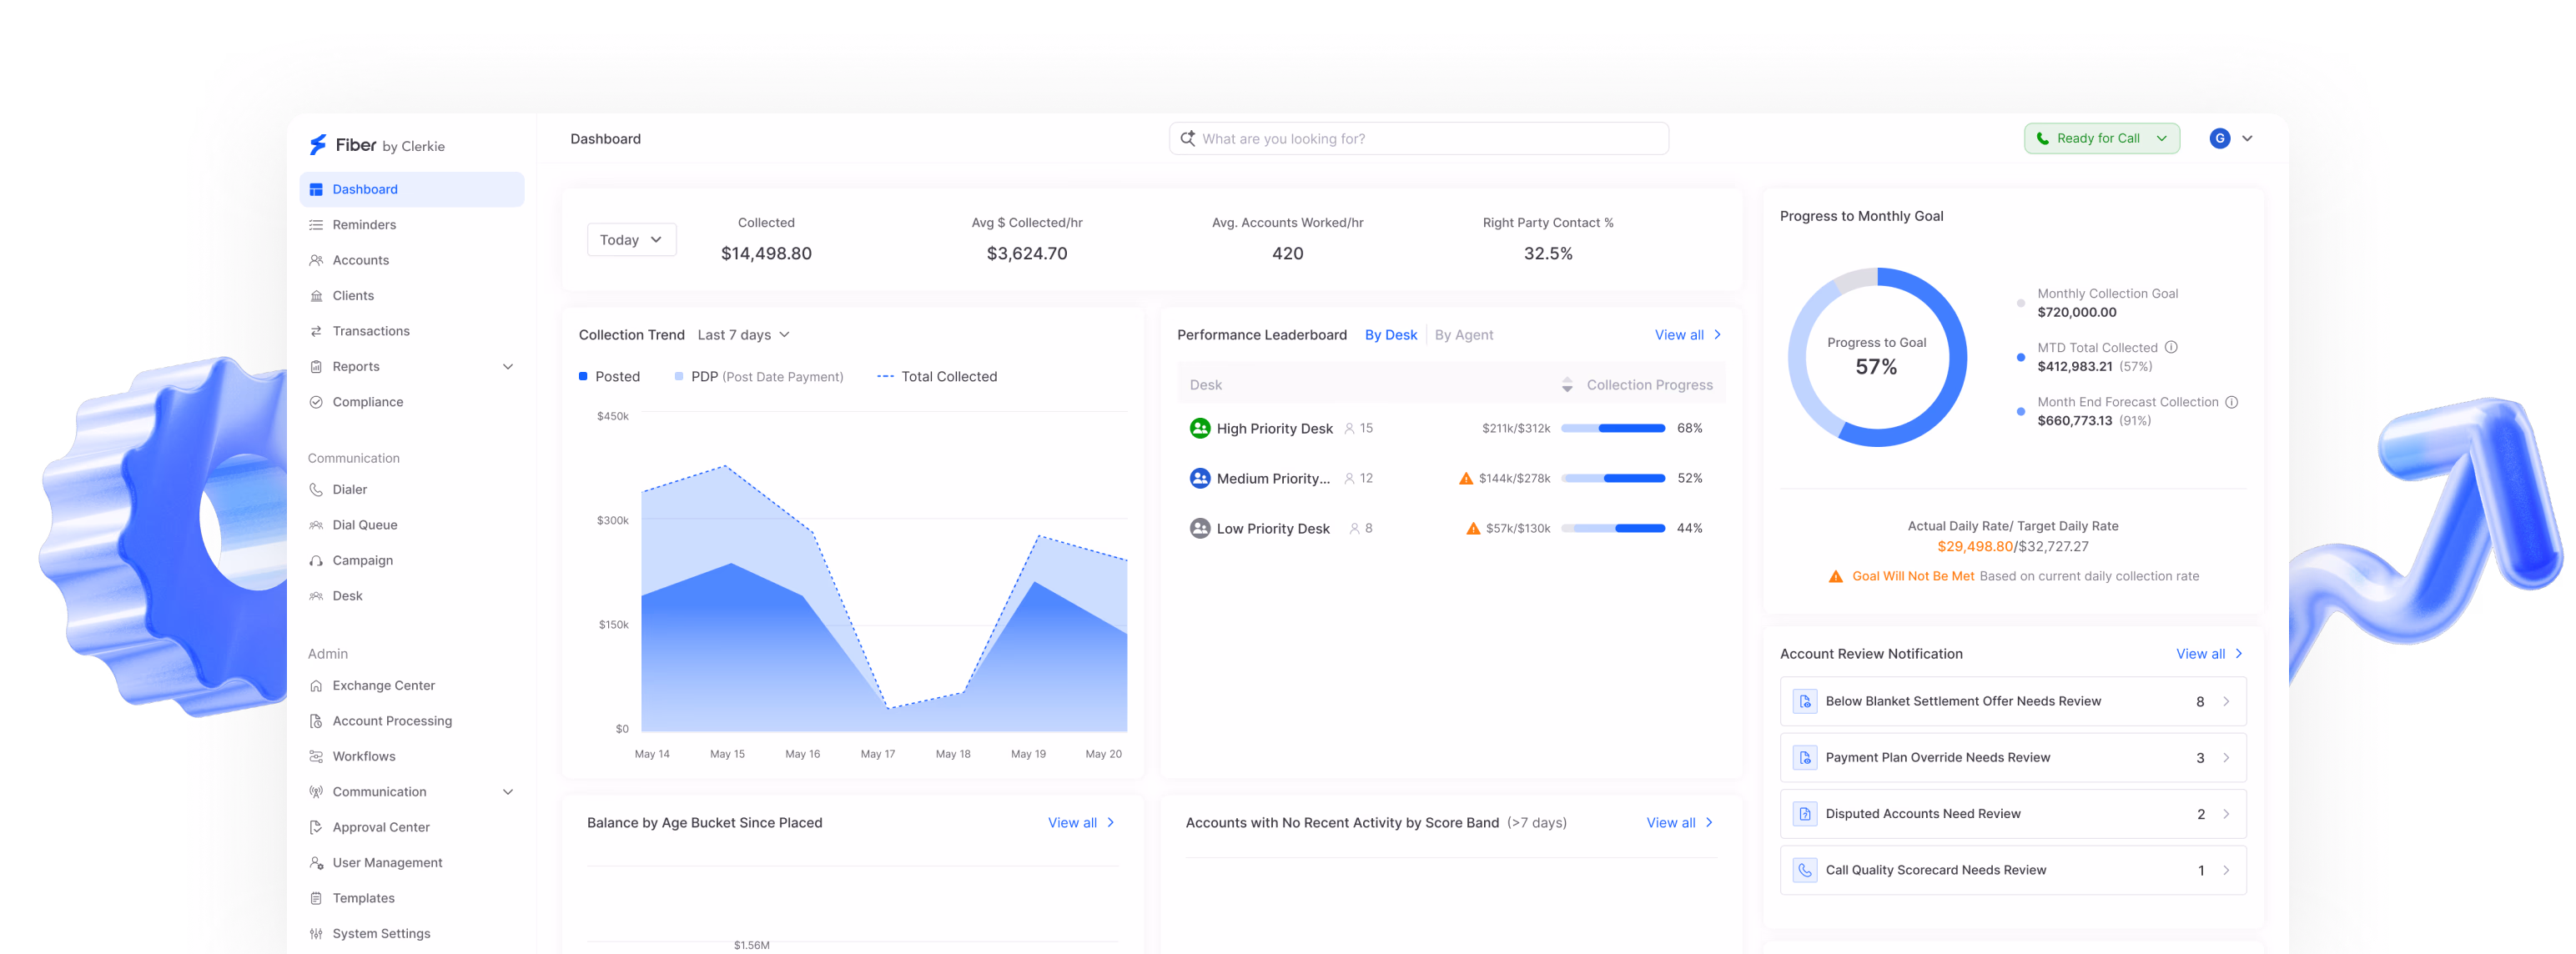View all Account Review Notifications
The height and width of the screenshot is (954, 2576).
click(2208, 654)
